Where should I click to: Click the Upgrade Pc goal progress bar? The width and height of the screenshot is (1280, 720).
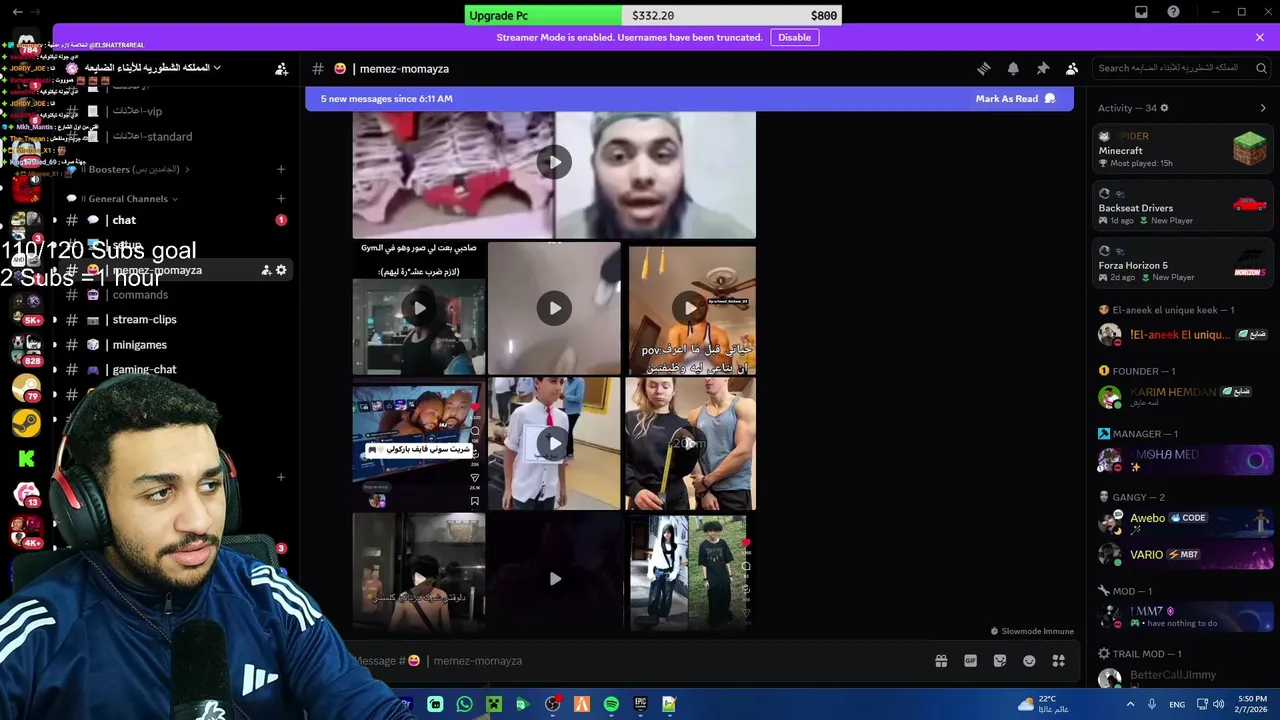click(x=652, y=15)
